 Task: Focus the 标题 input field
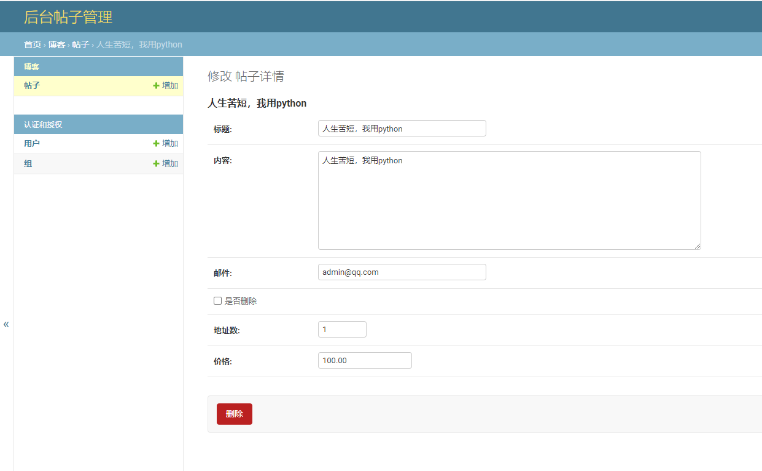click(402, 128)
